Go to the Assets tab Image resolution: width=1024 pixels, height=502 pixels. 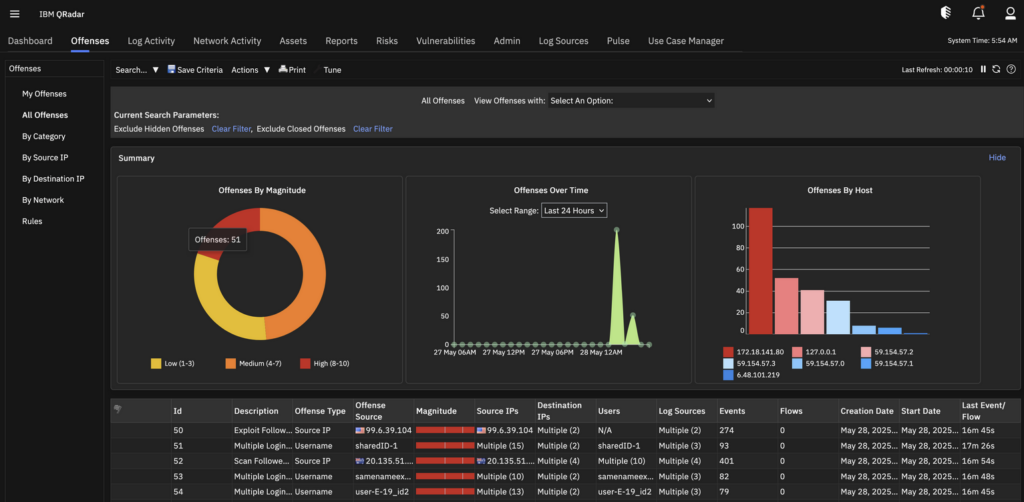click(x=293, y=40)
